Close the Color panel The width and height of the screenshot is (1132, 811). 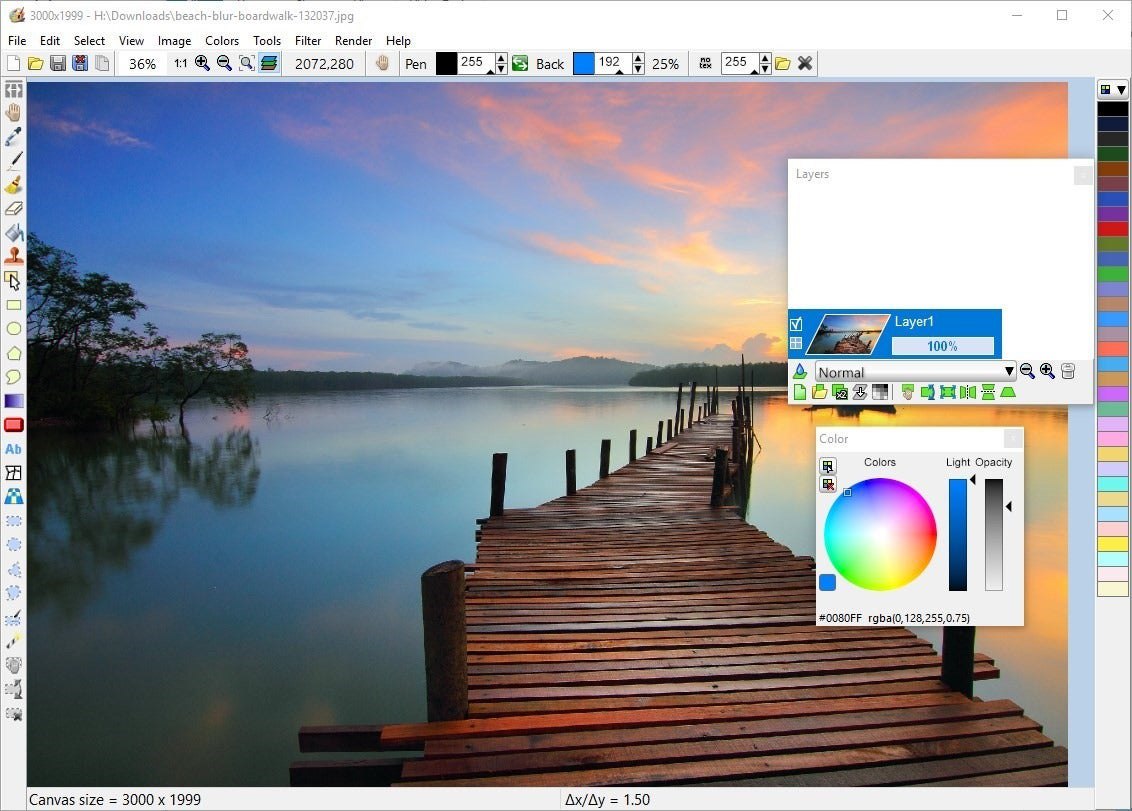(1013, 438)
